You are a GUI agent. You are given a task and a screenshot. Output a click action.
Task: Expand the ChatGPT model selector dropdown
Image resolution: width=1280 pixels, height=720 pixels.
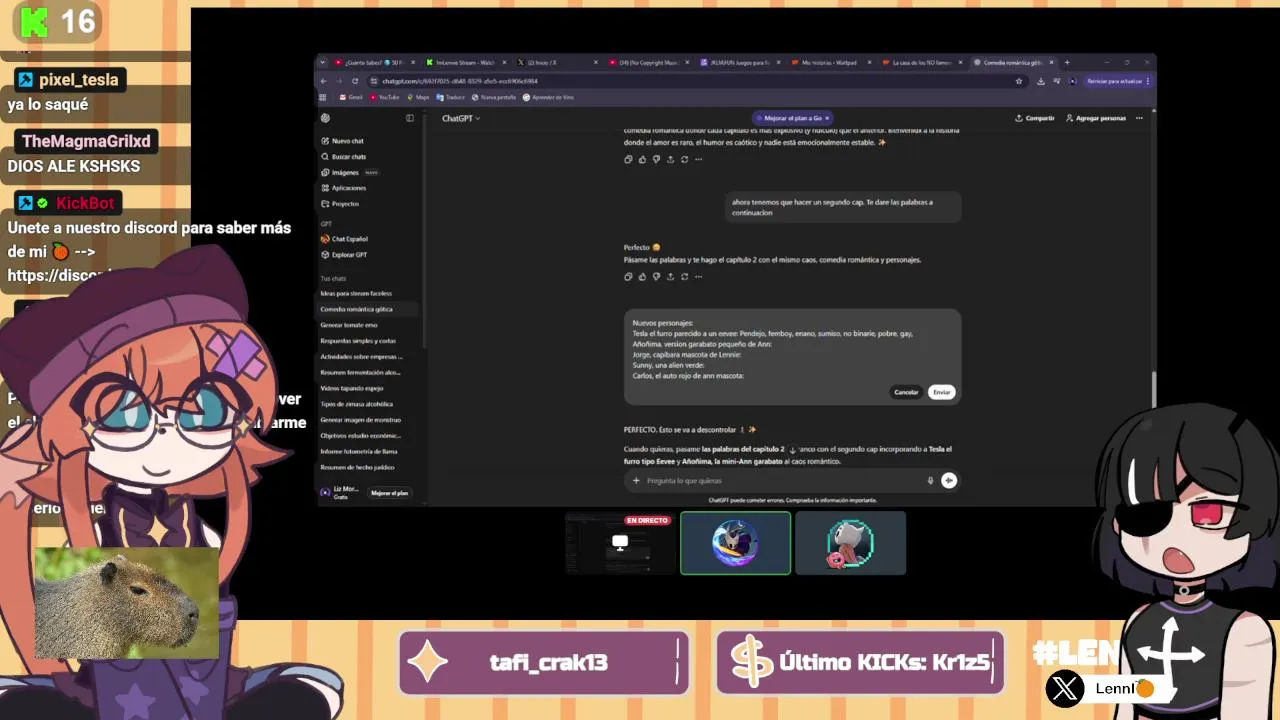461,118
